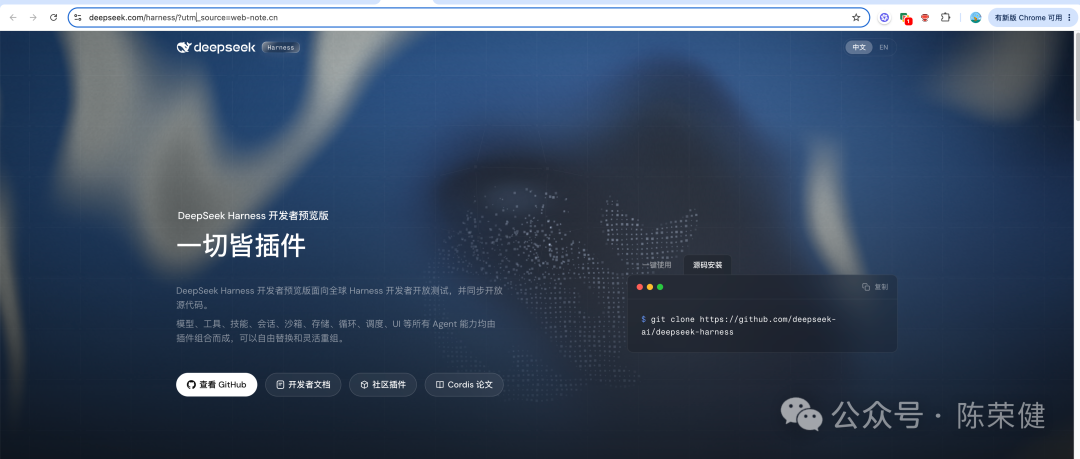
Task: Click the red dot in terminal card
Action: tap(639, 287)
